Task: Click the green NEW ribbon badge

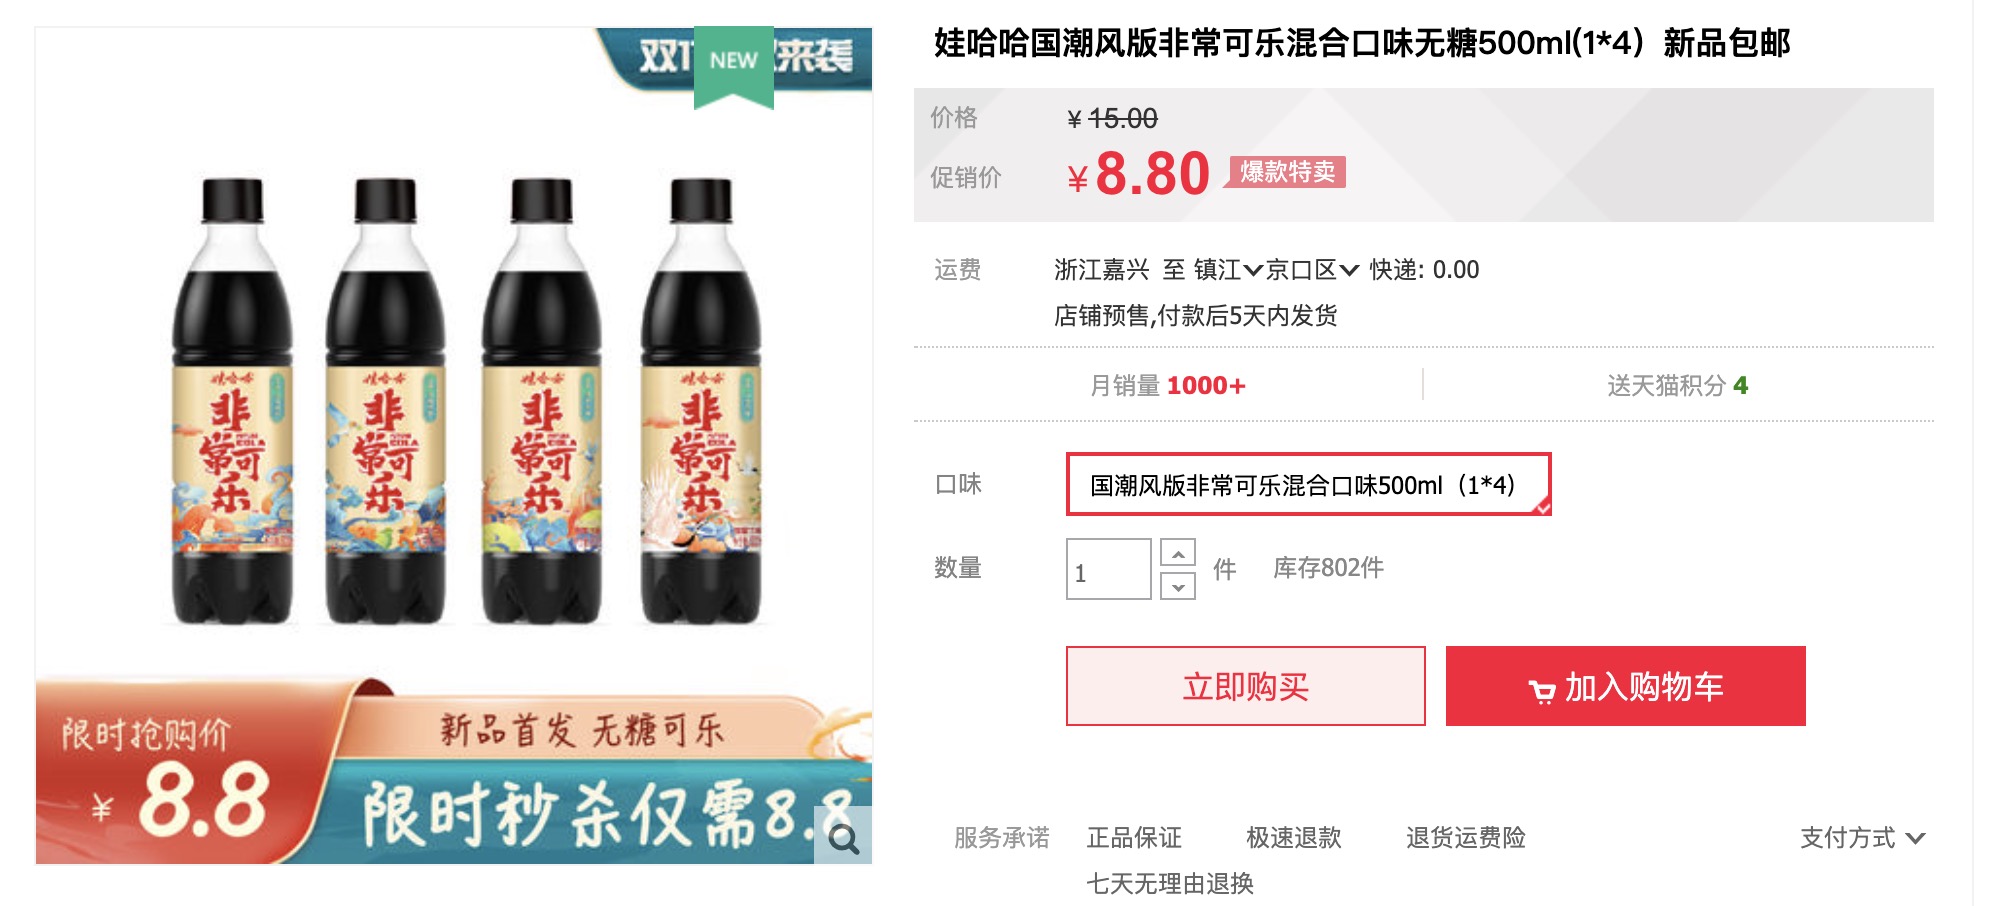Action: [734, 66]
